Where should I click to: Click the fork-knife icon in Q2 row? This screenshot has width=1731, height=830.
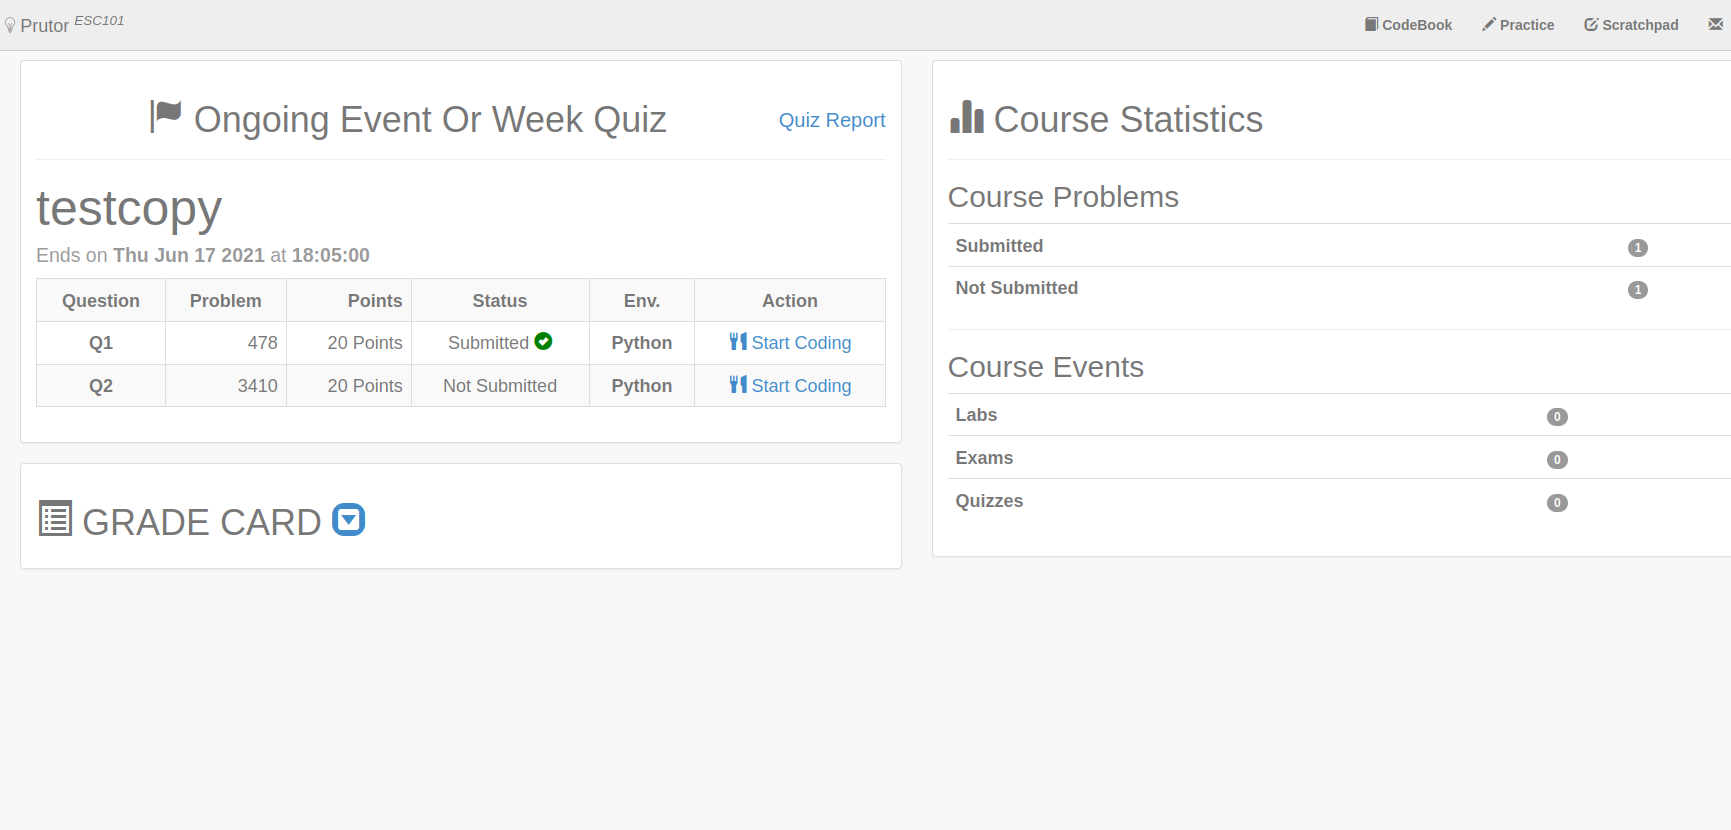pos(738,385)
